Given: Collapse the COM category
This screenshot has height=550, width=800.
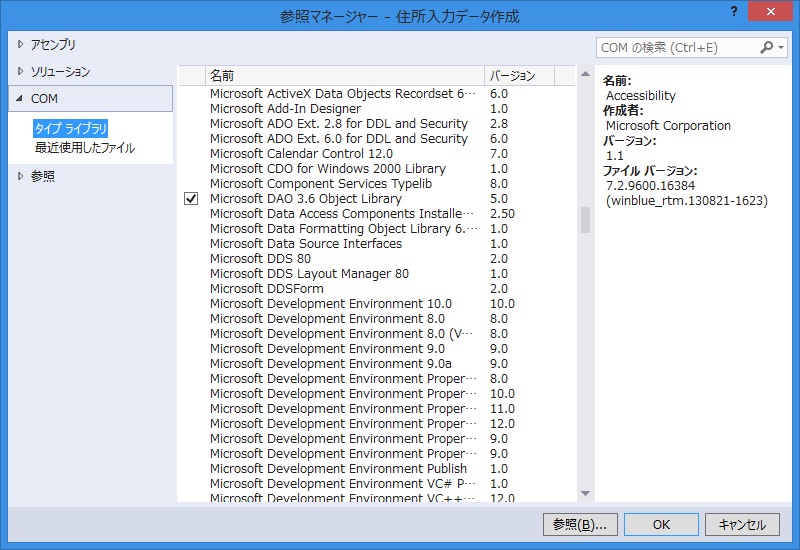Looking at the screenshot, I should point(20,99).
